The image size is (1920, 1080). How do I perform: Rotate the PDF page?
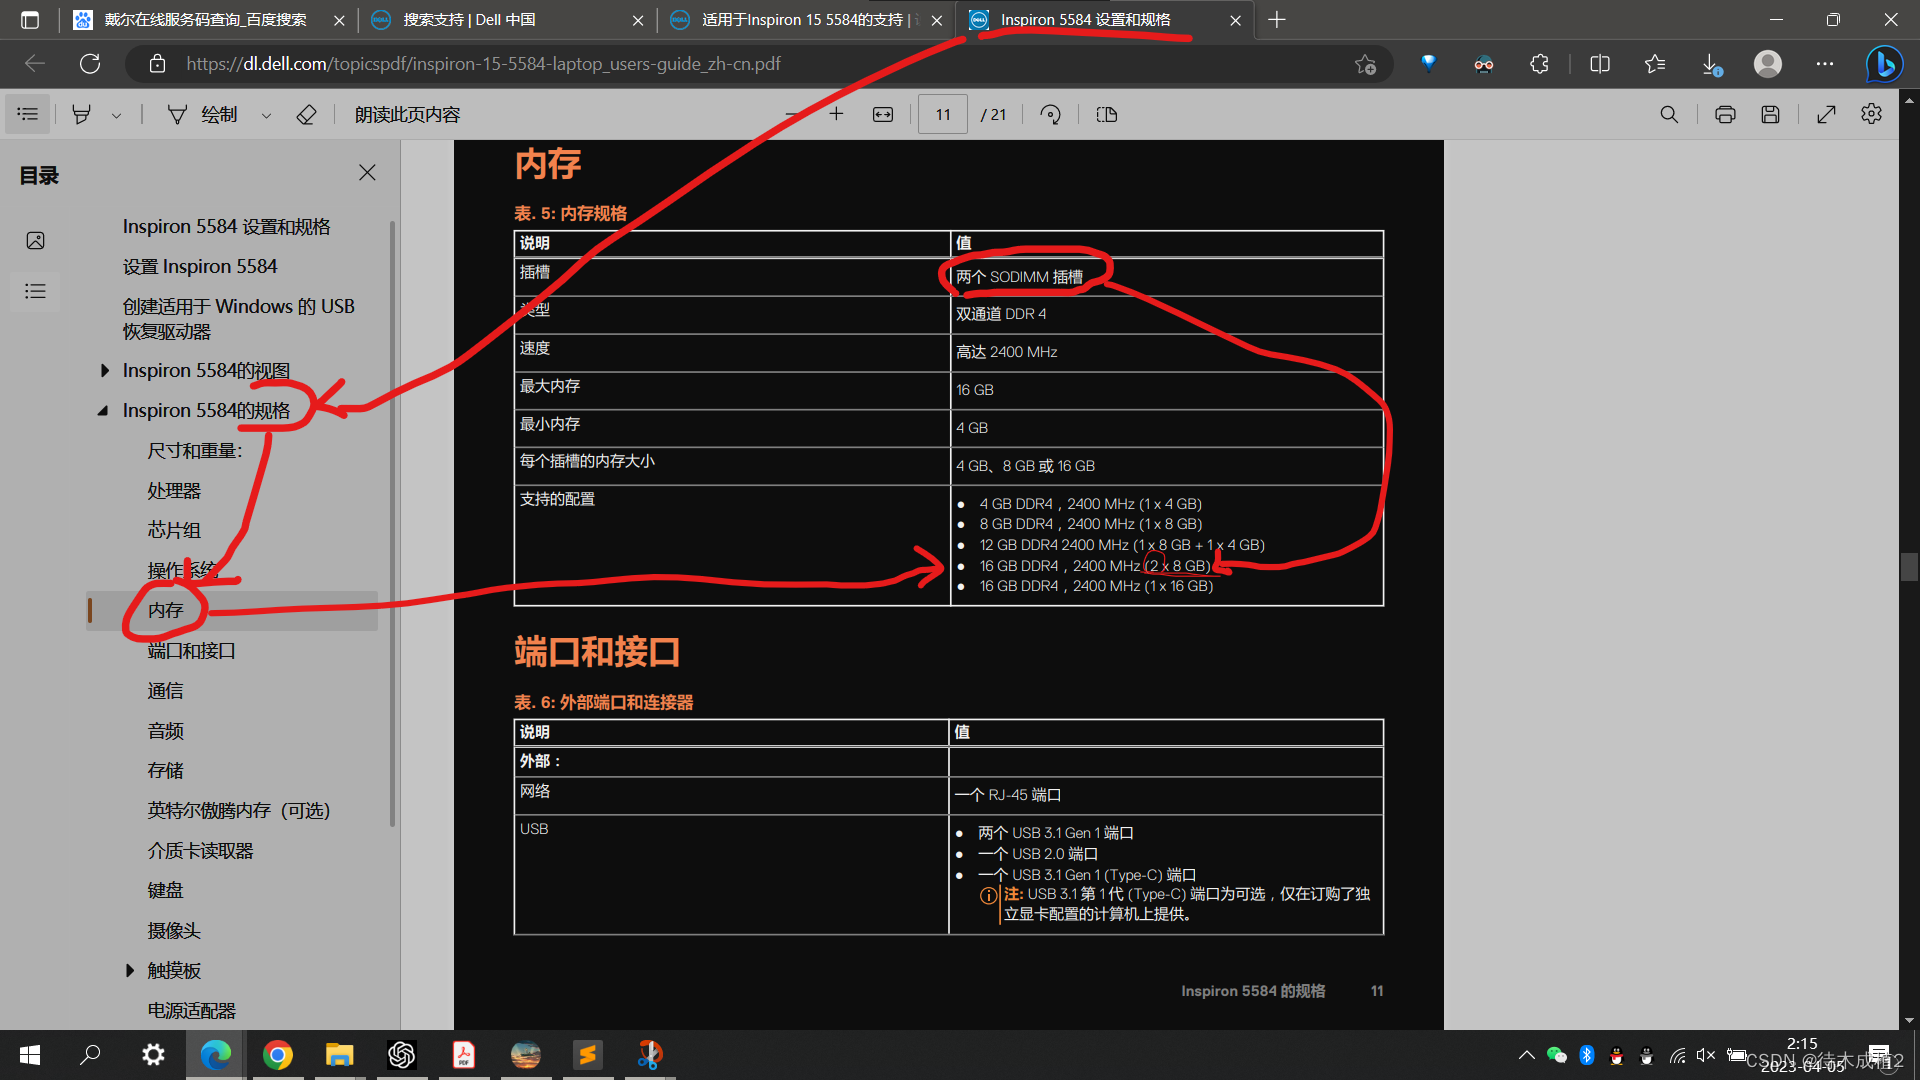1050,114
